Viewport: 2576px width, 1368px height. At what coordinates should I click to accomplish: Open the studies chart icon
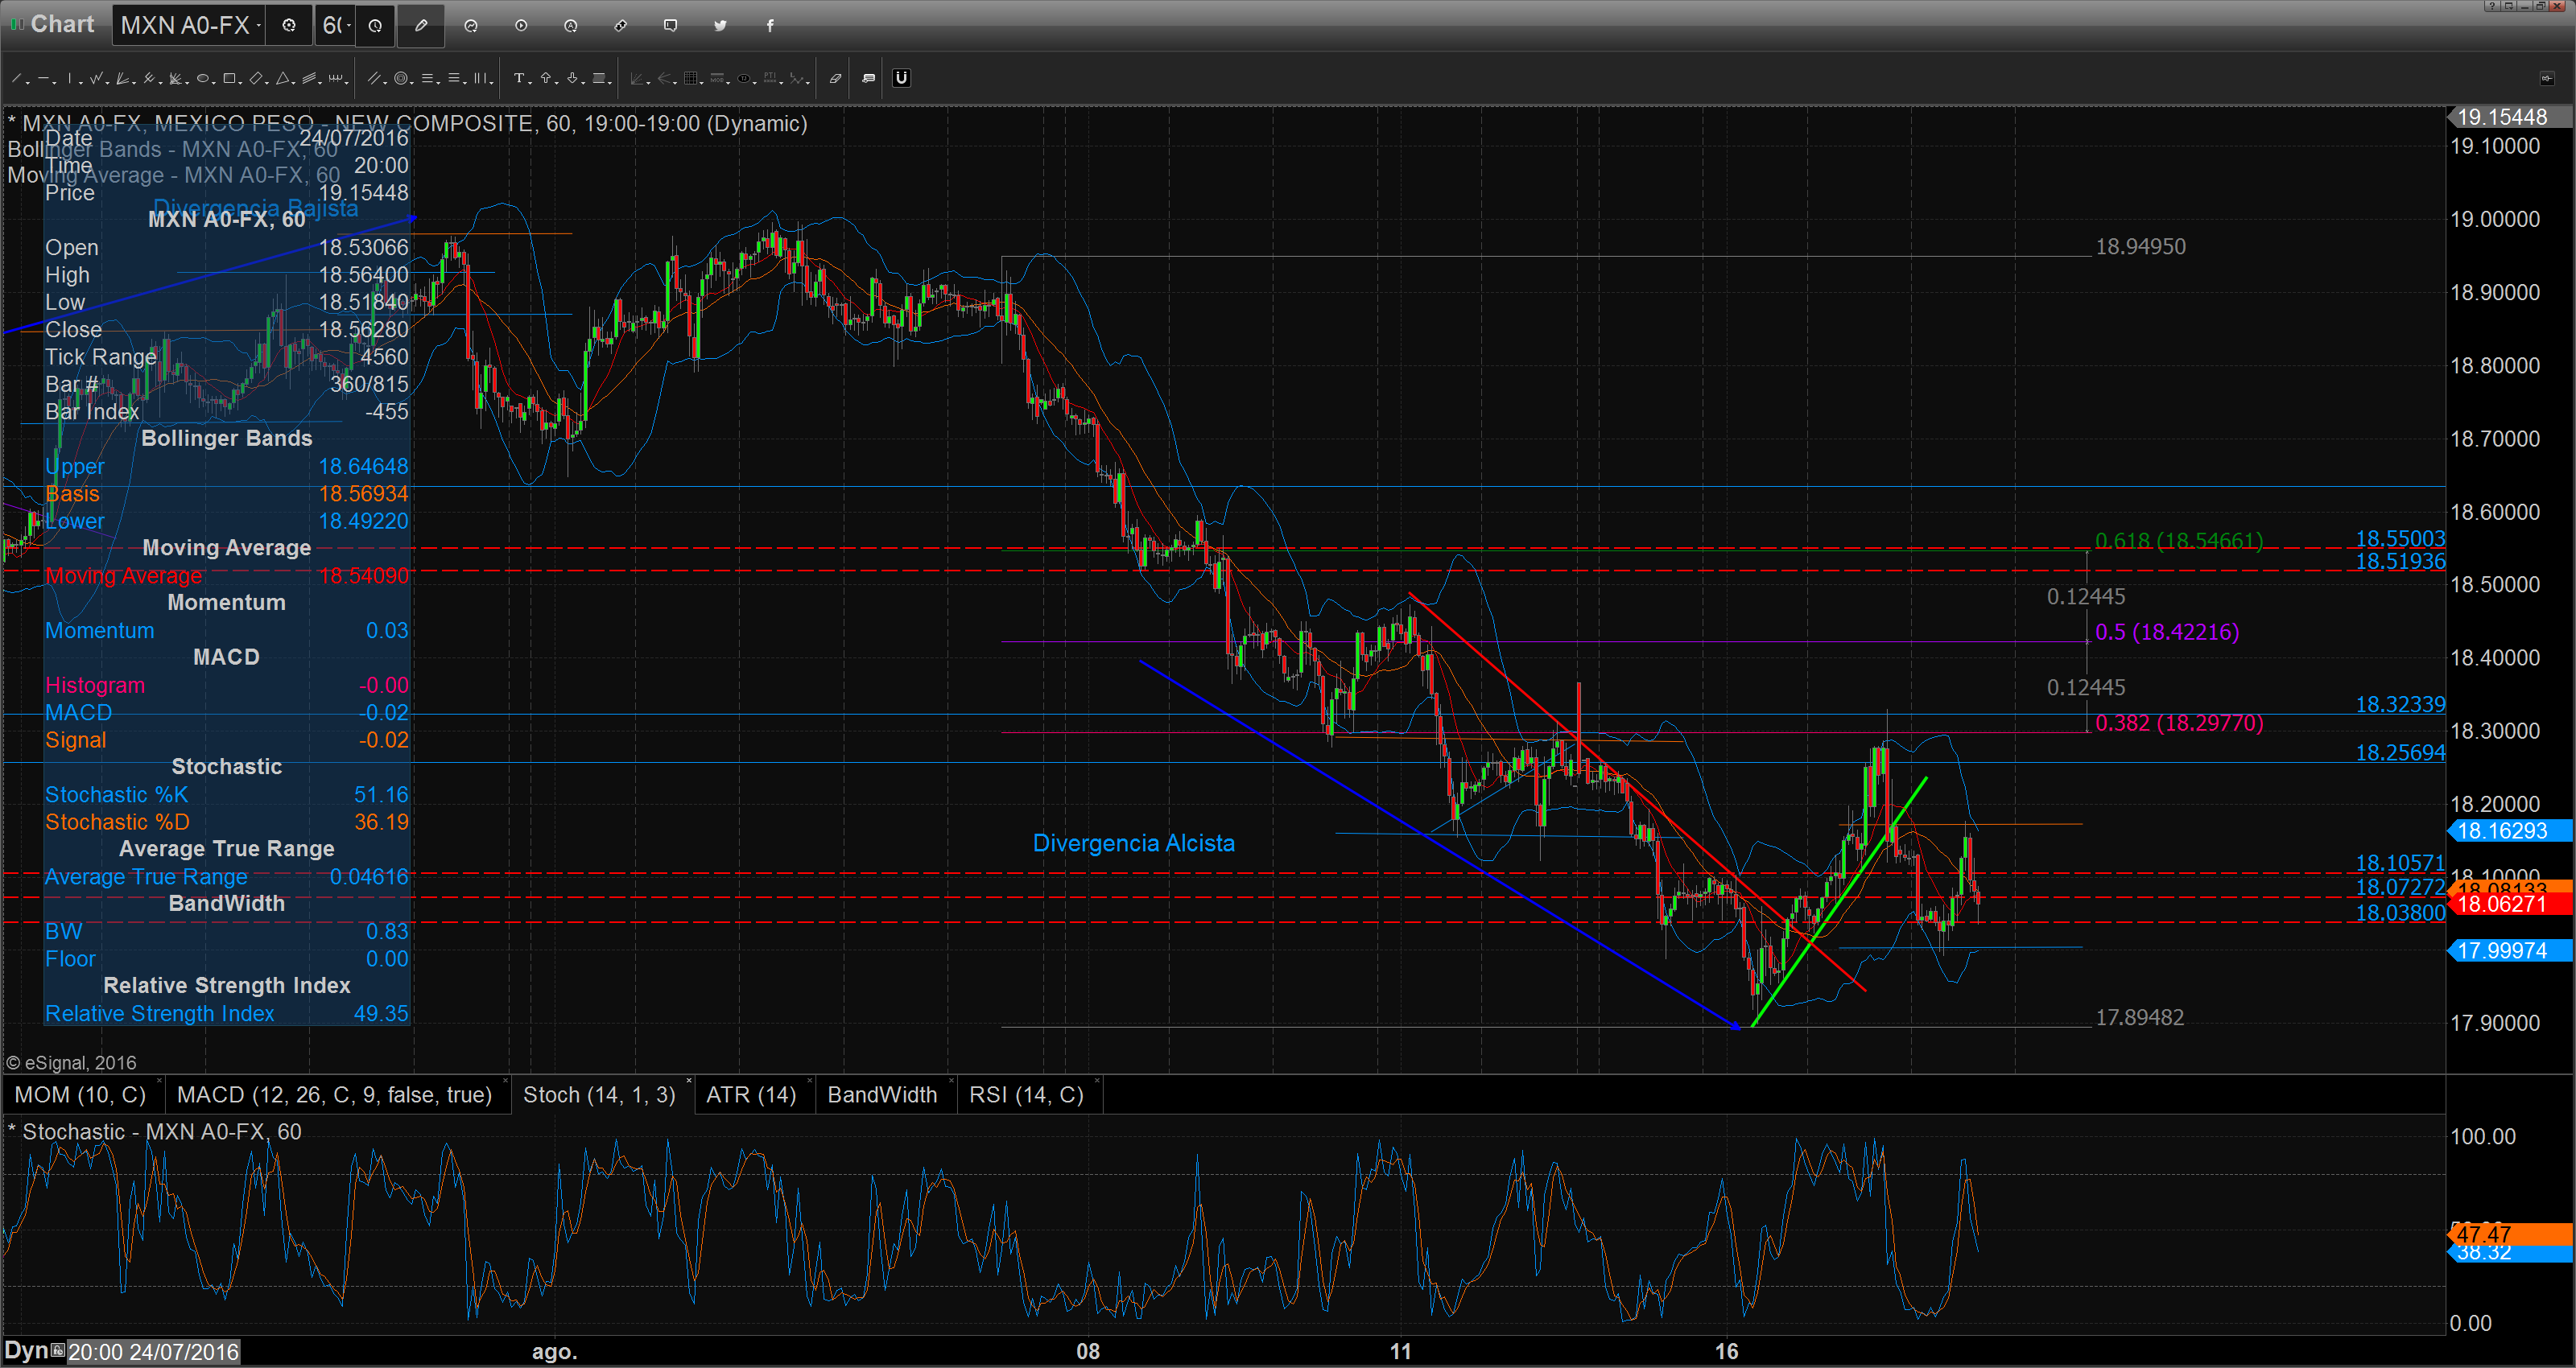click(x=471, y=26)
